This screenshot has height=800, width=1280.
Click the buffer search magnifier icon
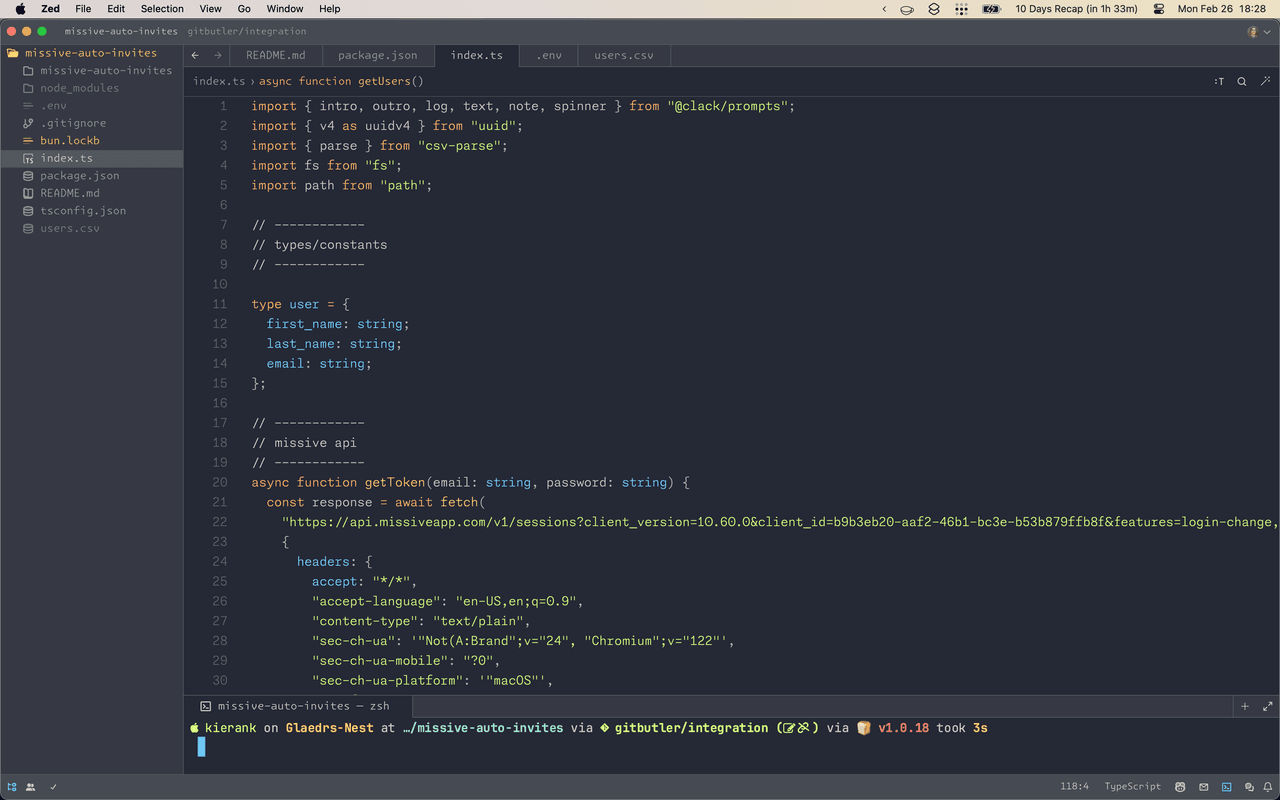(1242, 82)
